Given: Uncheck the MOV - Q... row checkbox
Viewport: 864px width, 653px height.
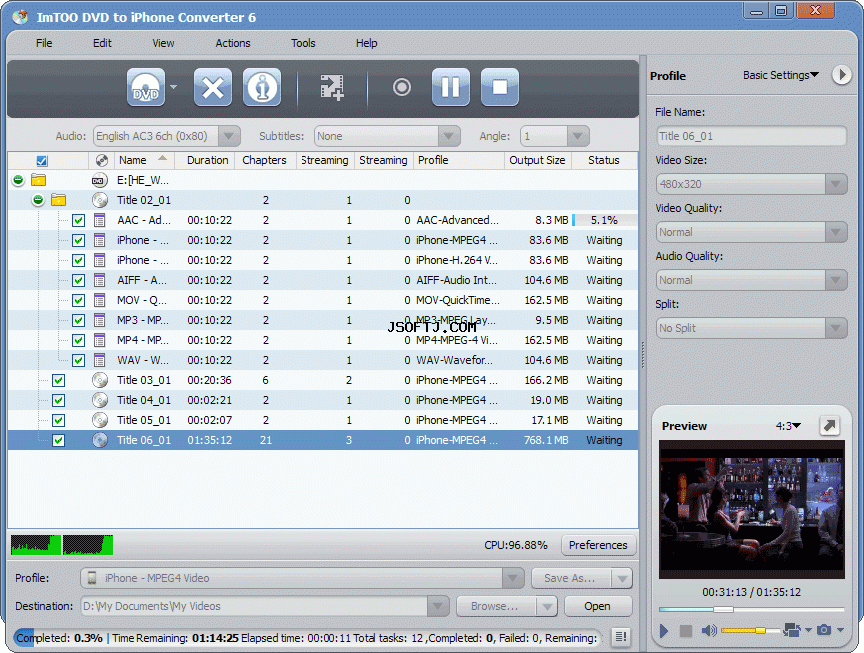Looking at the screenshot, I should coord(79,300).
